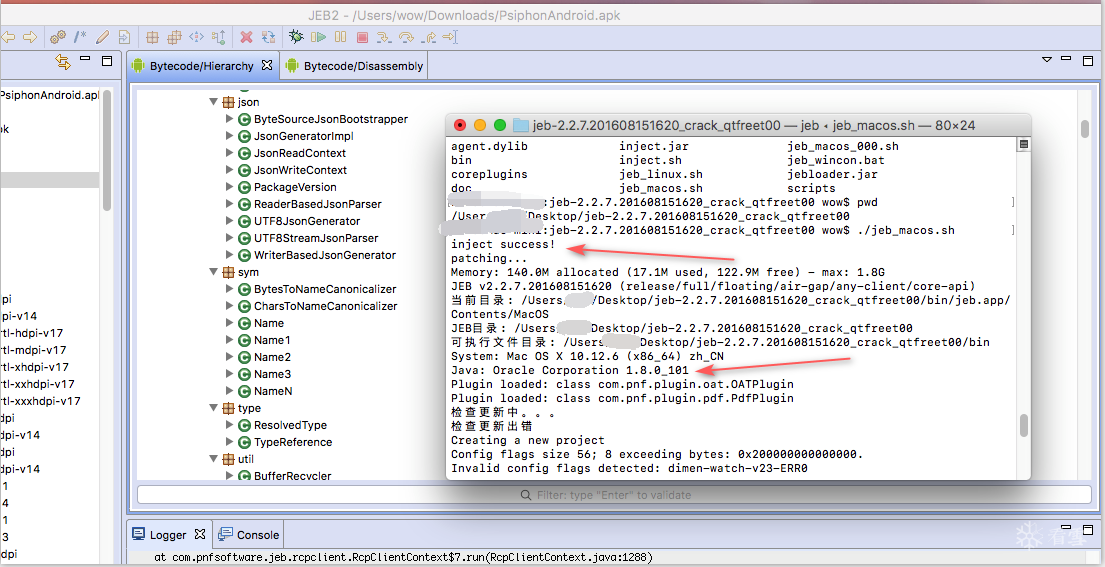This screenshot has width=1105, height=567.
Task: Select the JsonReadContext class
Action: click(300, 153)
